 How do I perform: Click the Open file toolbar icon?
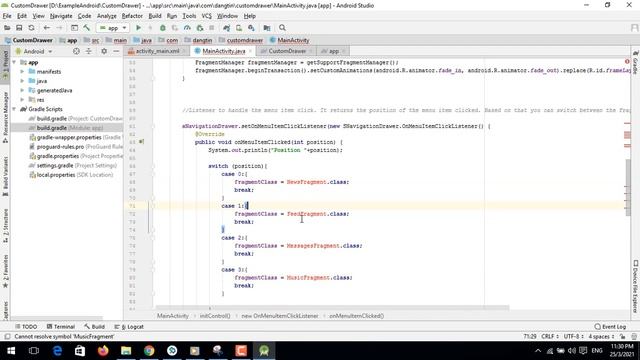(x=7, y=28)
